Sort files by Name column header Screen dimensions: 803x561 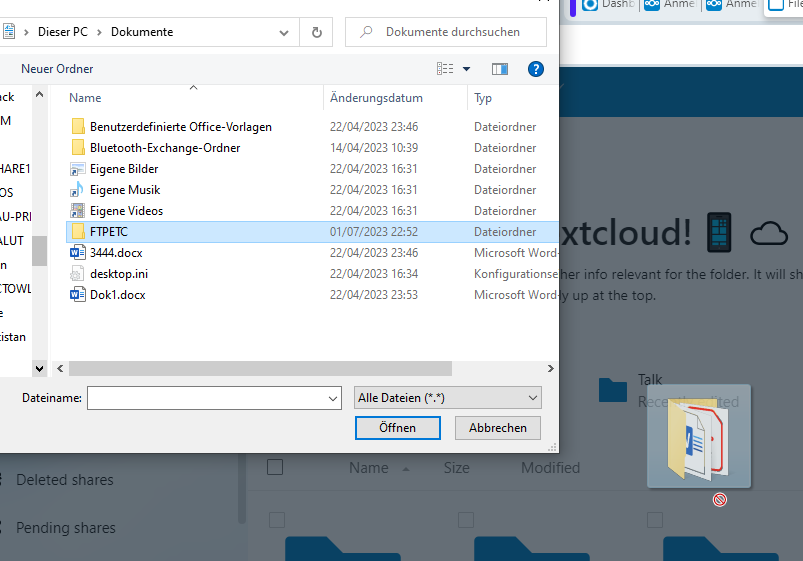pos(85,98)
